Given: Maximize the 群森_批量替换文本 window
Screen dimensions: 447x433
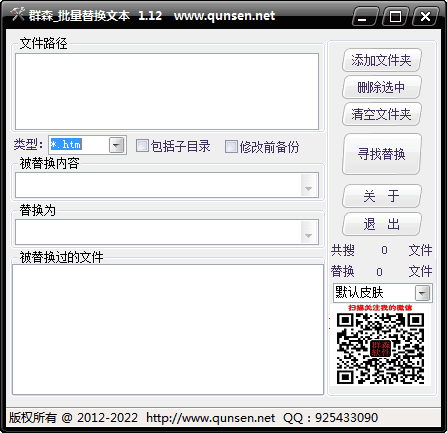Looking at the screenshot, I should (x=395, y=16).
